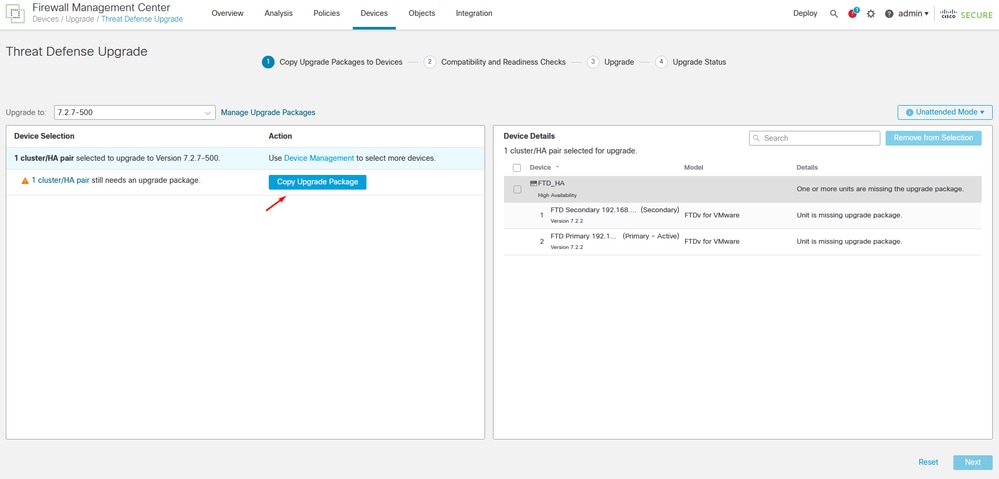Click step 1 circle in upgrade wizard
This screenshot has width=999, height=479.
(268, 62)
